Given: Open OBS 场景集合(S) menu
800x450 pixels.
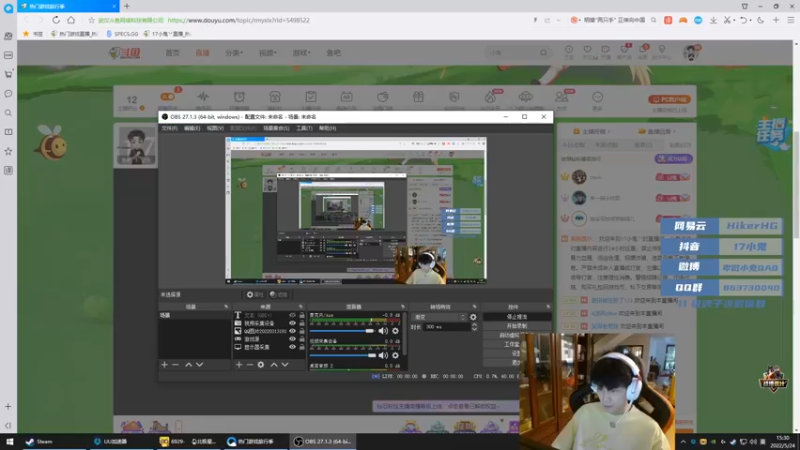Looking at the screenshot, I should click(276, 128).
